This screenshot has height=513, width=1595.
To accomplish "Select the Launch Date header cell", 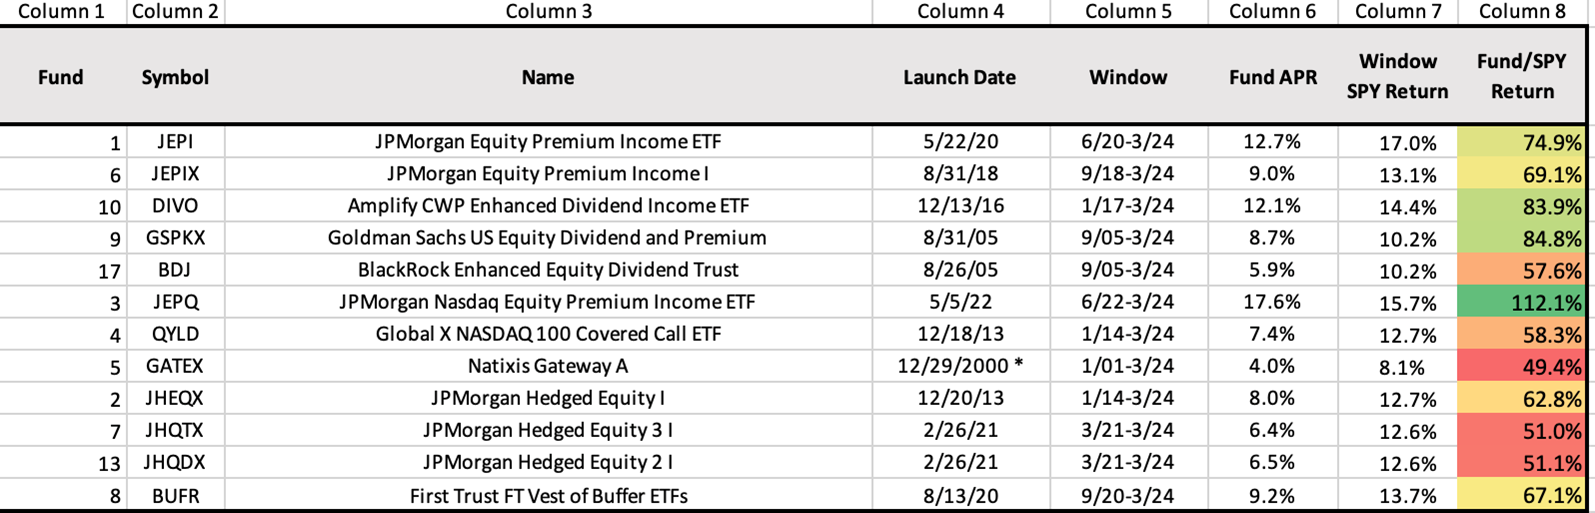I will [959, 77].
